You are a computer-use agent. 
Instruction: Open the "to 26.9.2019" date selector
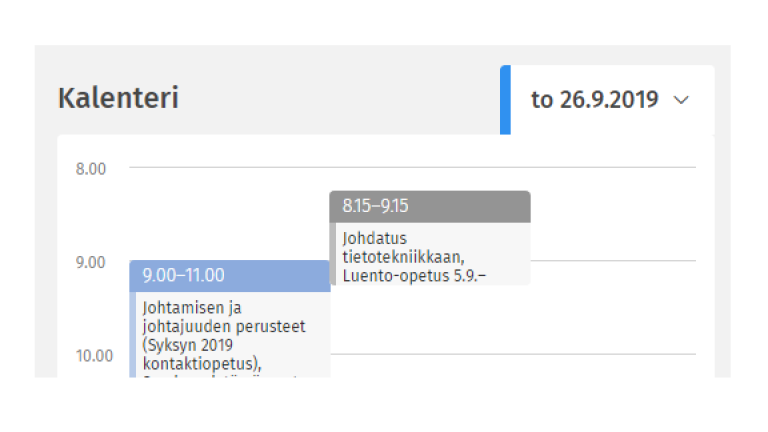click(595, 100)
